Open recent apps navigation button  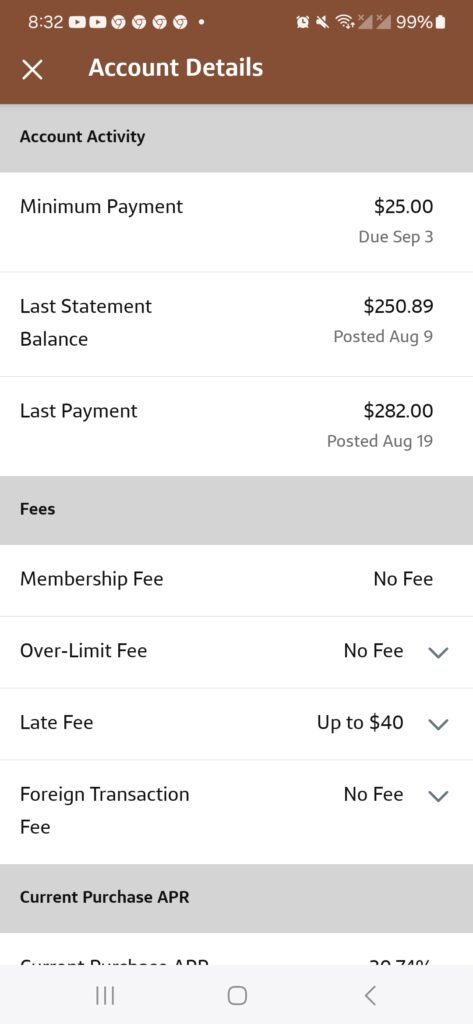click(x=105, y=995)
